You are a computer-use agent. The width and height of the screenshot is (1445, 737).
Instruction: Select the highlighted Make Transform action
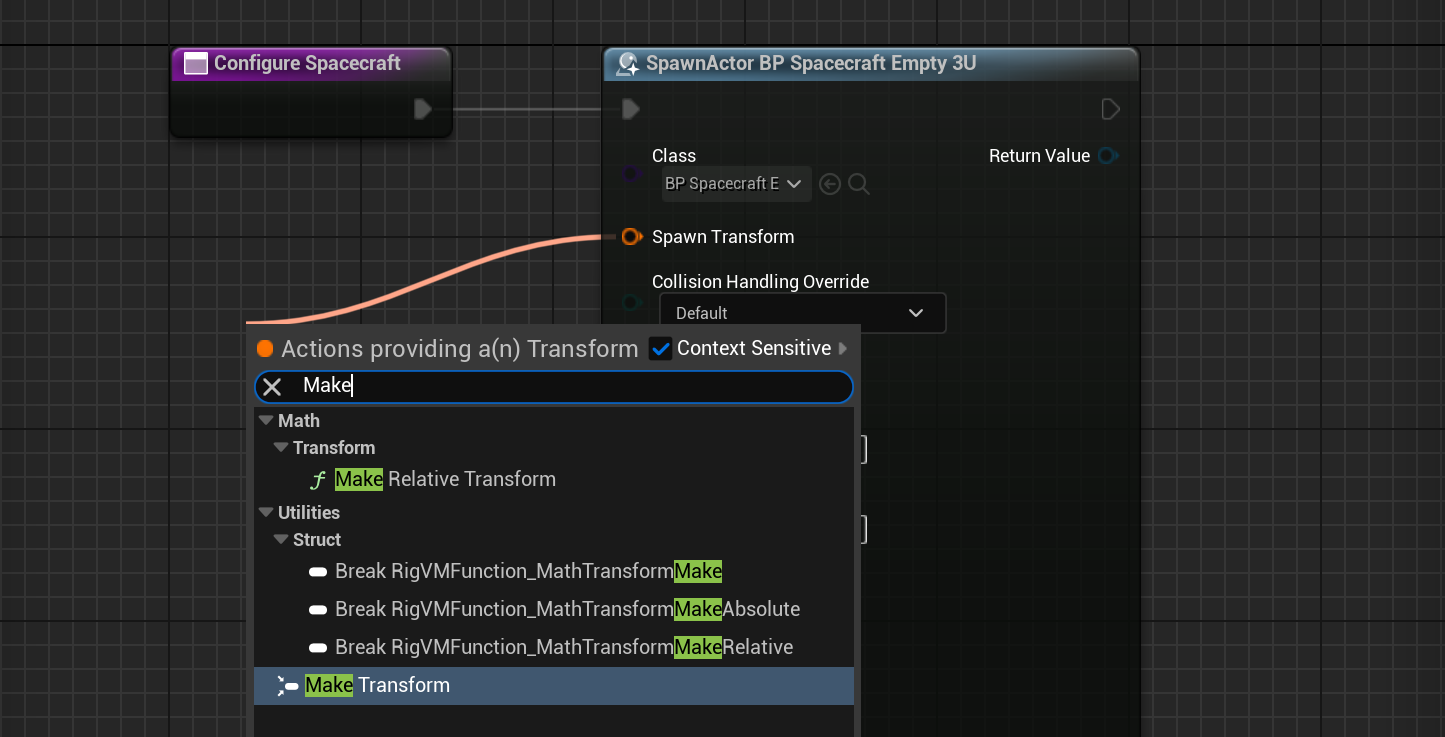pos(554,686)
